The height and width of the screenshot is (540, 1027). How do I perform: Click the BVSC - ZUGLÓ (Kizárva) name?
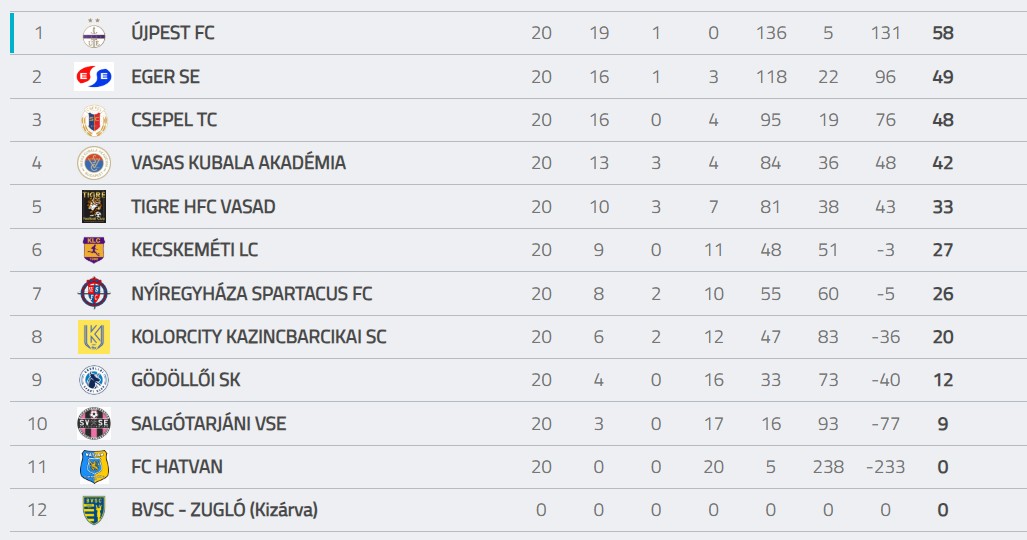pos(224,510)
